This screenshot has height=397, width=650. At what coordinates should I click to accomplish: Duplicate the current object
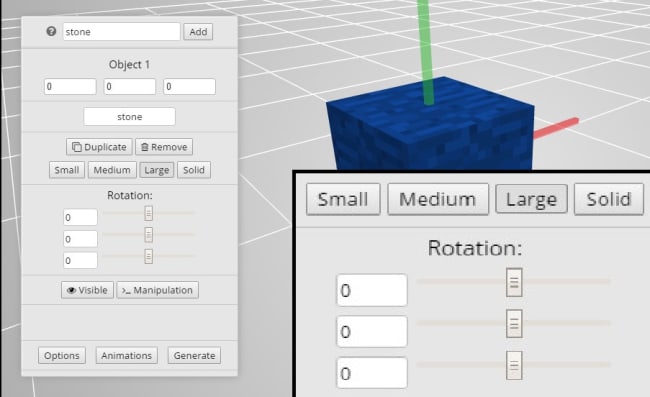99,147
